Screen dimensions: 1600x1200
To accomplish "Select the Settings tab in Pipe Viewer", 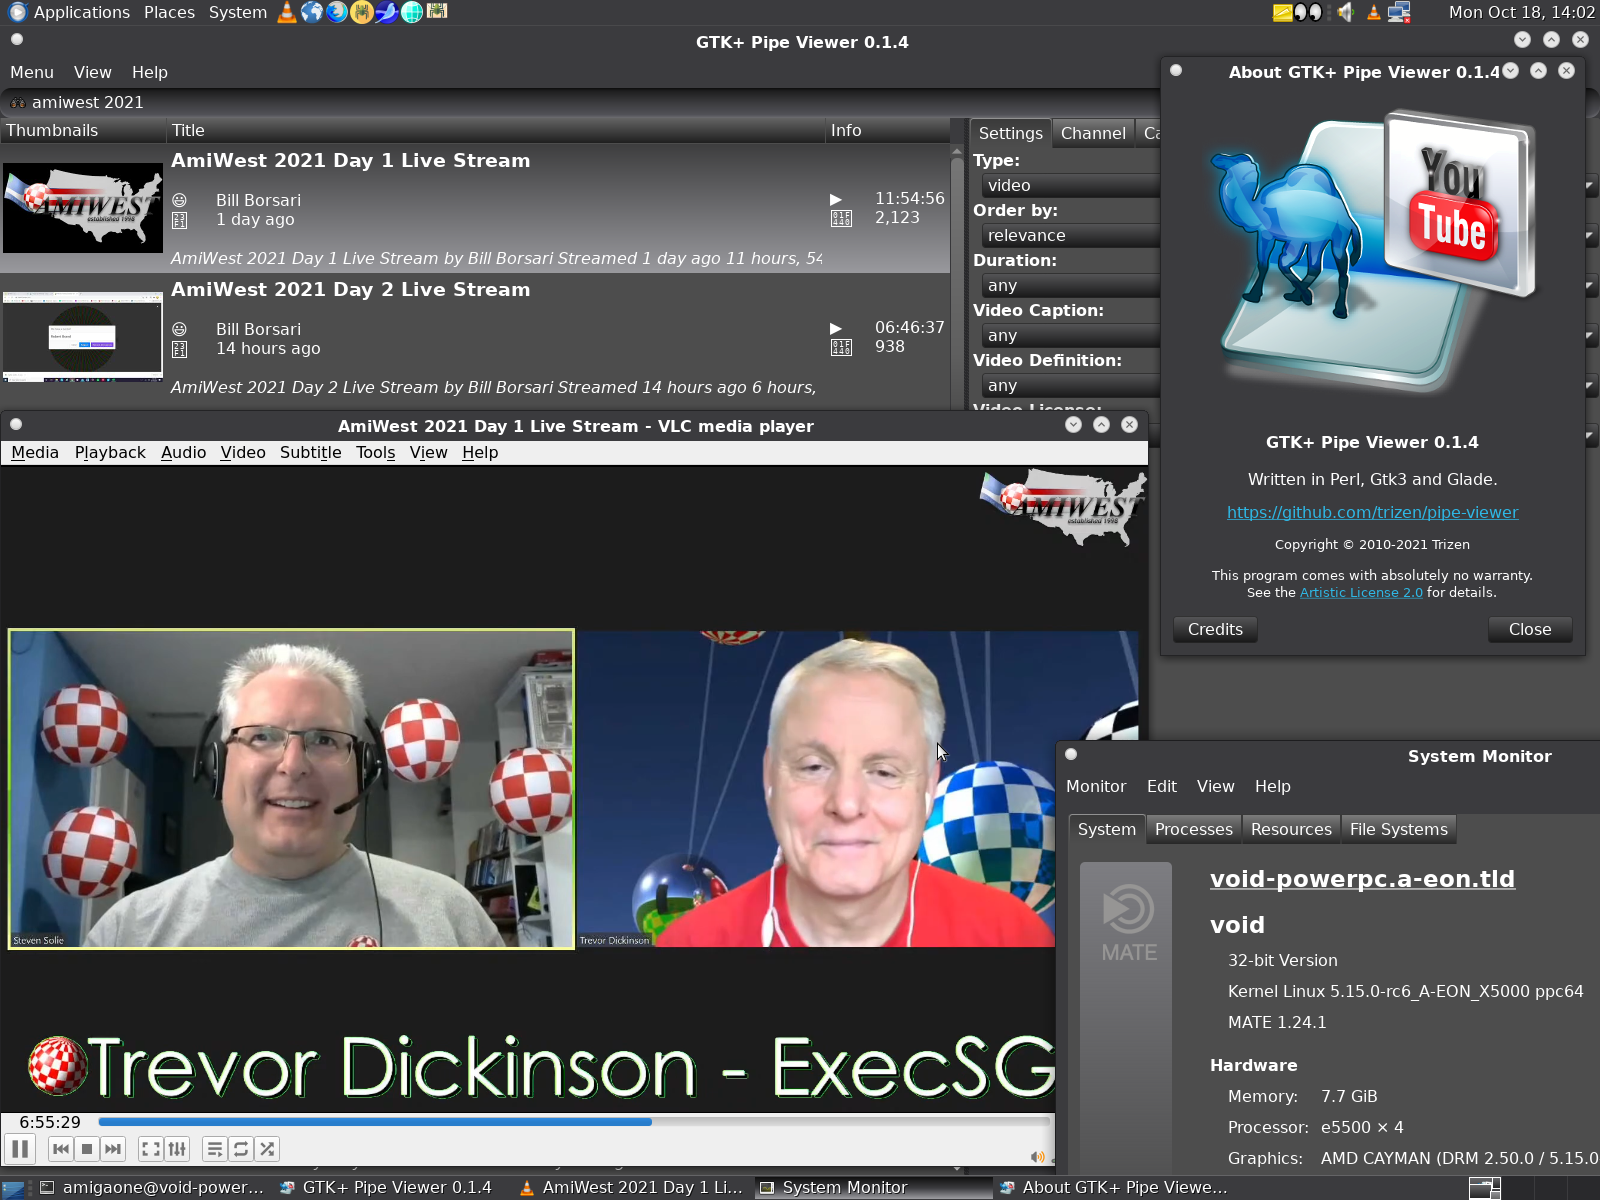I will (1010, 133).
